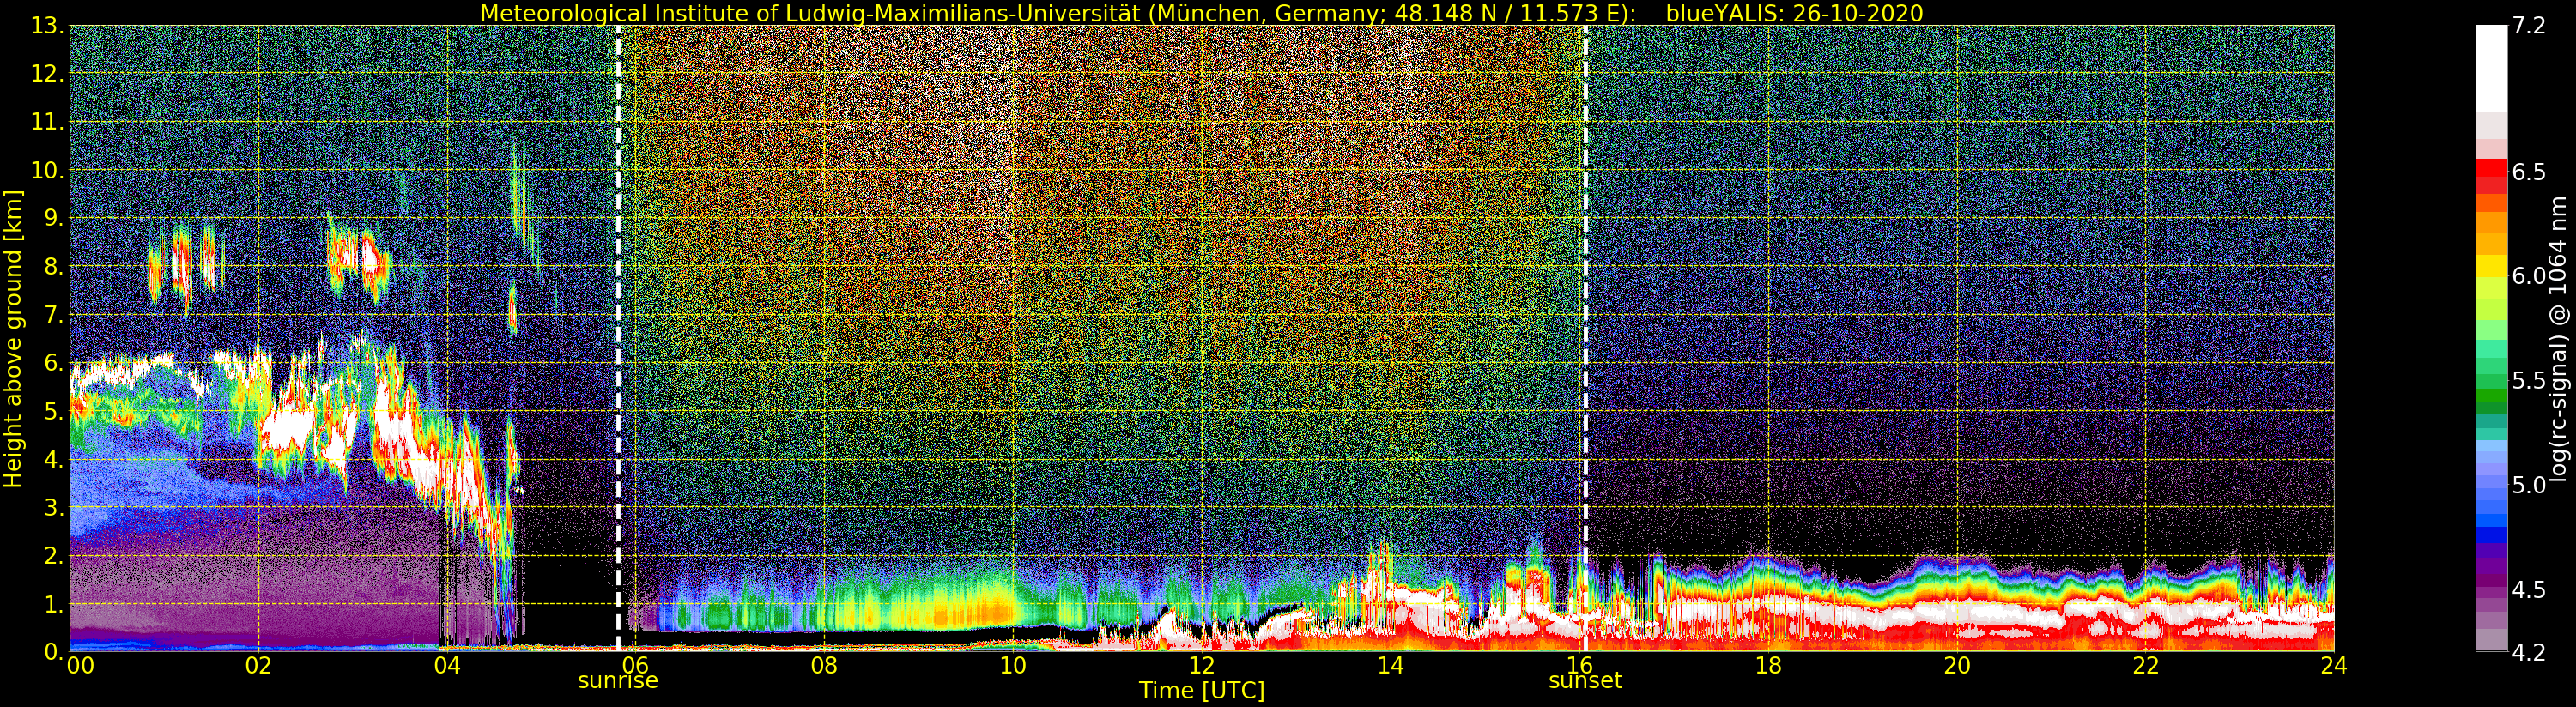Click the sunrise label below the time axis

coord(618,681)
